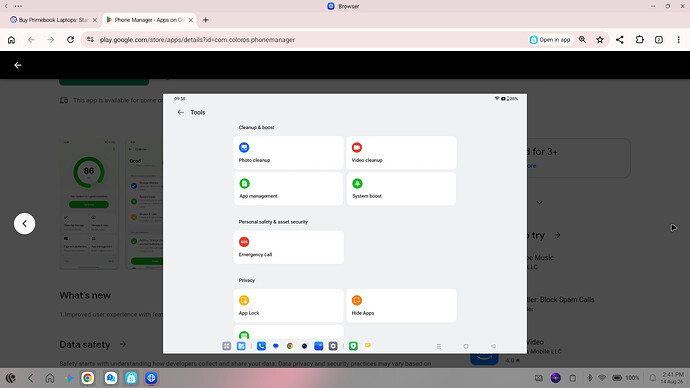The image size is (690, 388).
Task: Open the browser extensions icon
Action: pos(639,40)
